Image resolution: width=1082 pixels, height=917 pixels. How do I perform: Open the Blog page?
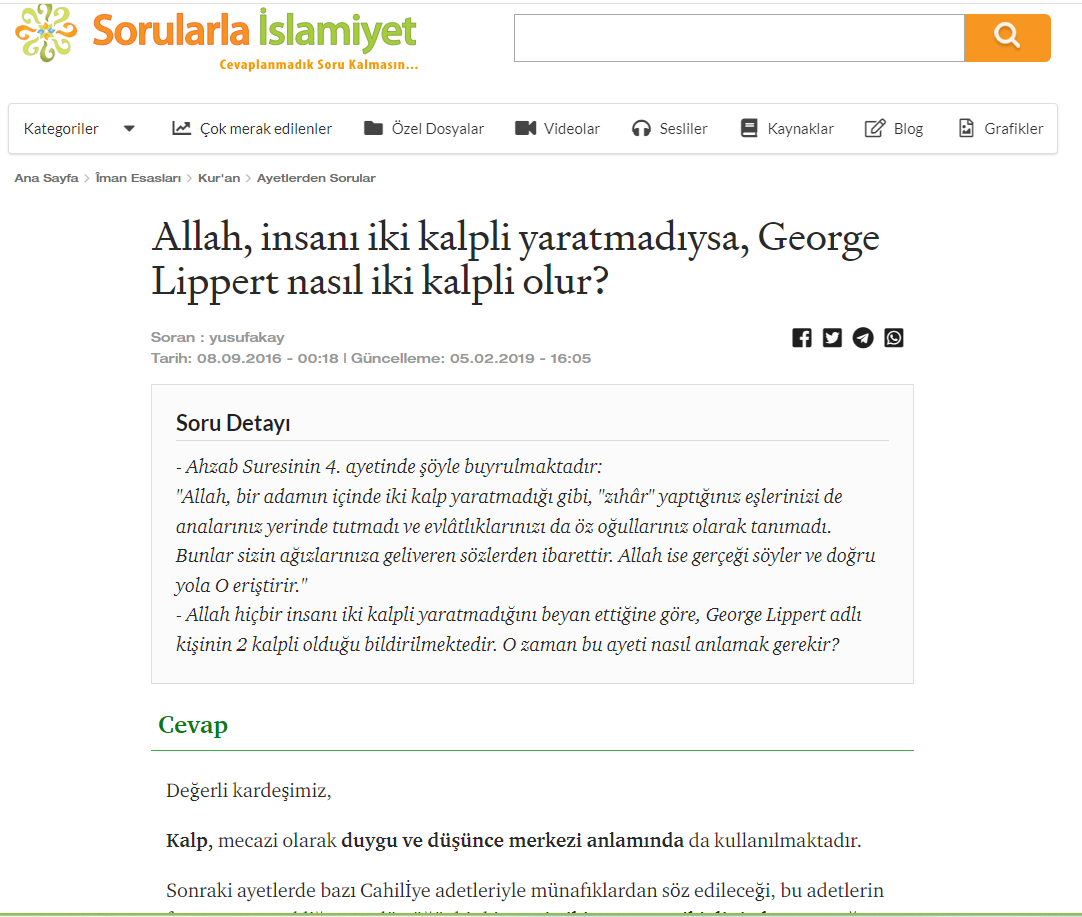894,128
